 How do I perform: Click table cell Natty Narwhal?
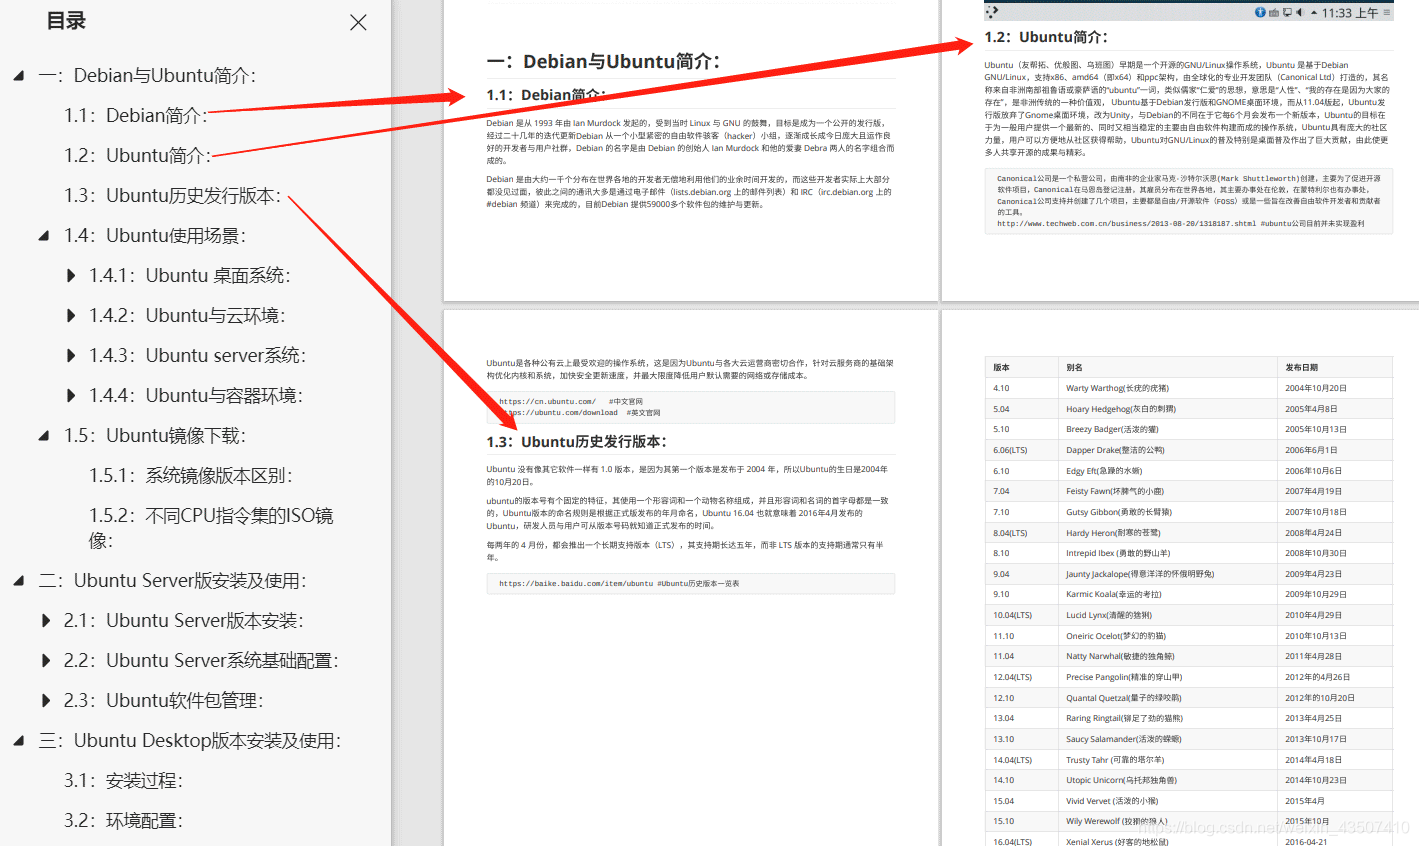(1120, 656)
